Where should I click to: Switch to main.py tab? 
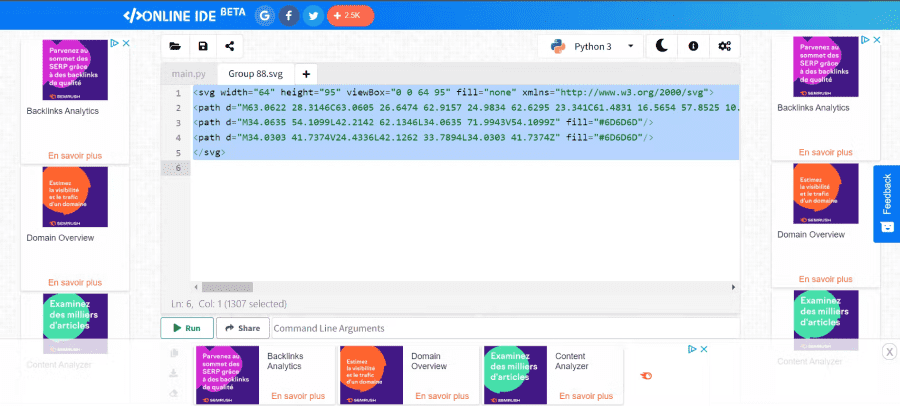[189, 74]
